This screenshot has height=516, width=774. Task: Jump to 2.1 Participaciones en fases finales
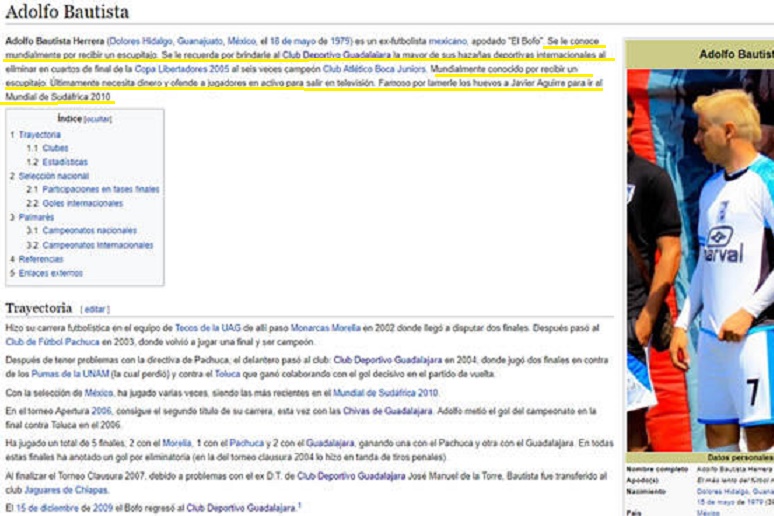(93, 189)
